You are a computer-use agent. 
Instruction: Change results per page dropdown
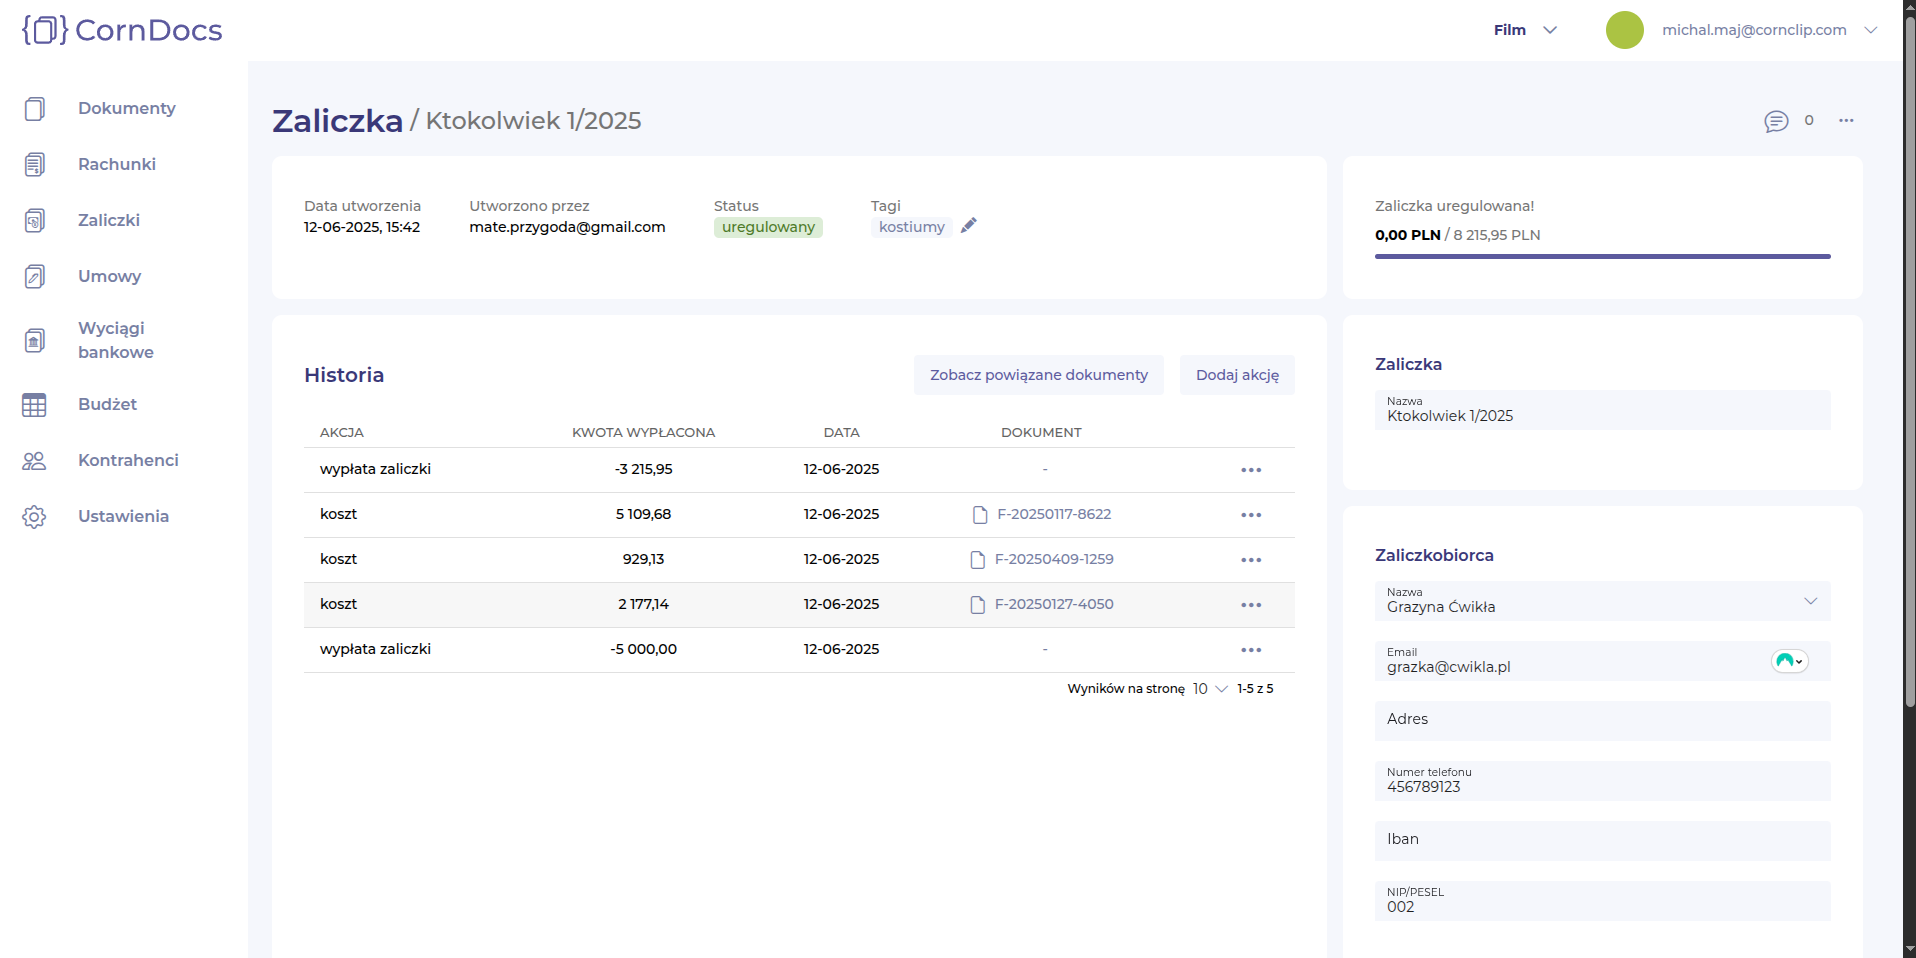coord(1210,689)
